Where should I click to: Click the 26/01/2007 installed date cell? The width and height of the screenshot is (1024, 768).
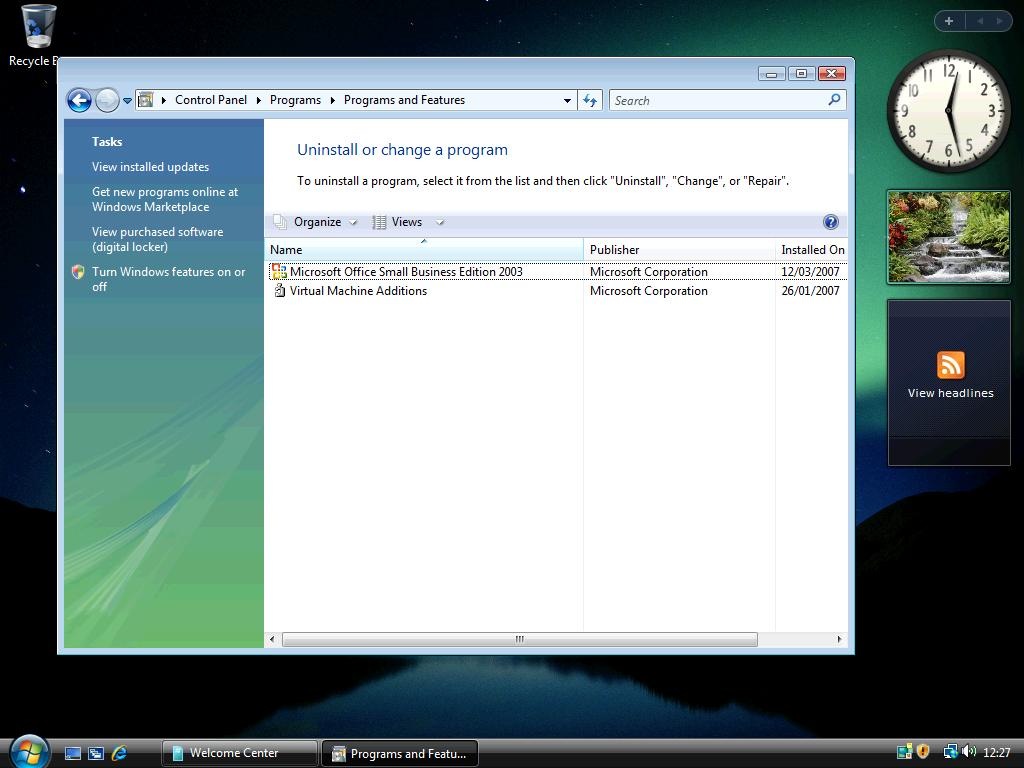(x=810, y=291)
